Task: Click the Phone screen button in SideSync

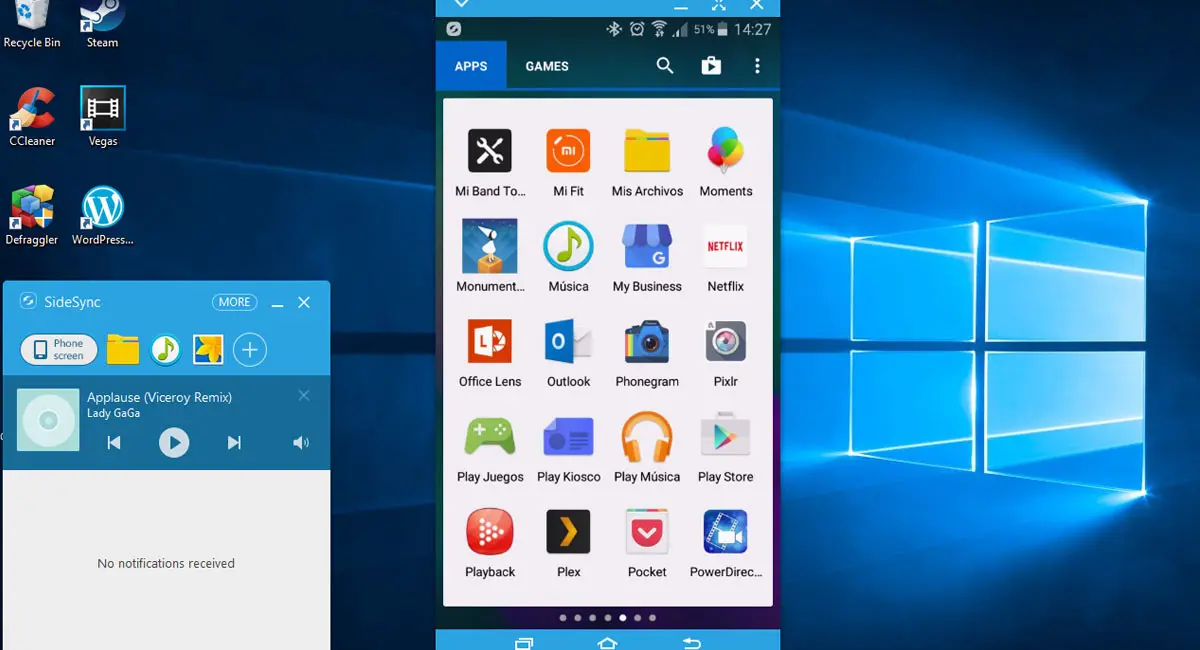Action: (59, 350)
